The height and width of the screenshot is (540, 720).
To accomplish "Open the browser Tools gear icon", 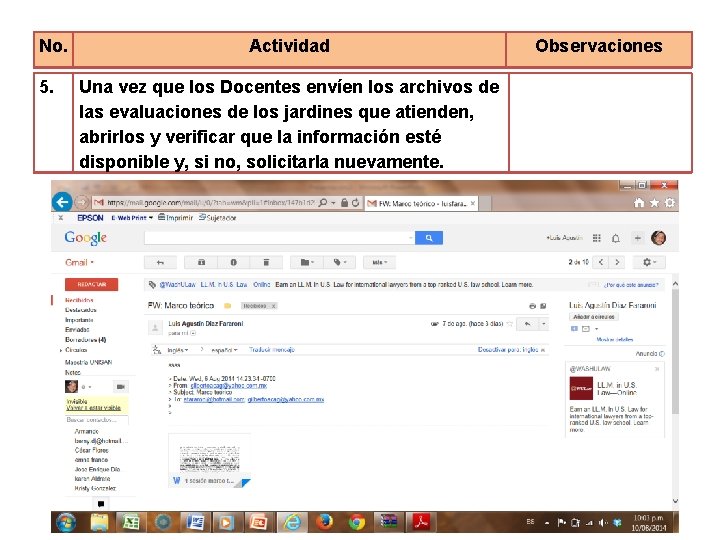I will point(670,202).
